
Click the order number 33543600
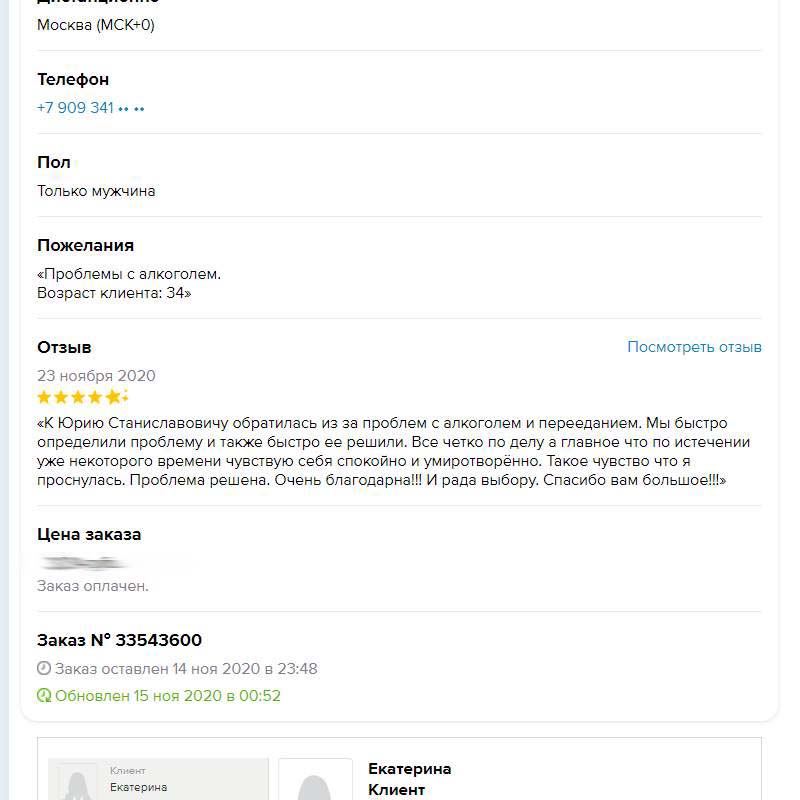pos(158,640)
